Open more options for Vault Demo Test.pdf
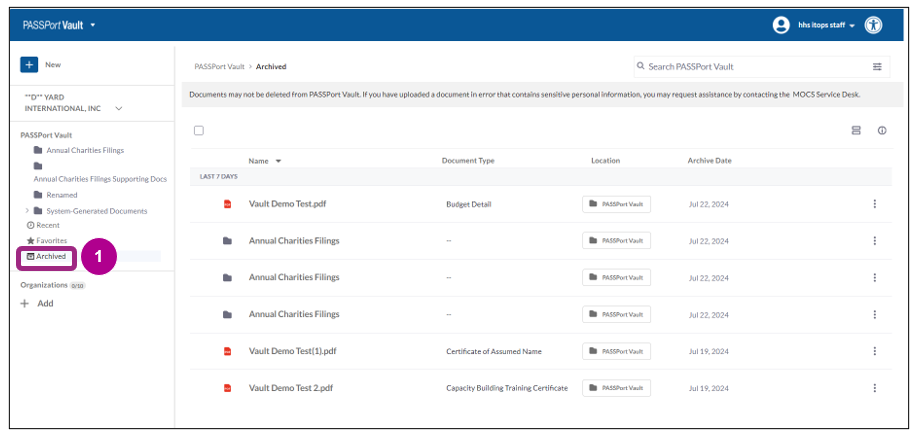Screen dimensions: 920x436 874,204
